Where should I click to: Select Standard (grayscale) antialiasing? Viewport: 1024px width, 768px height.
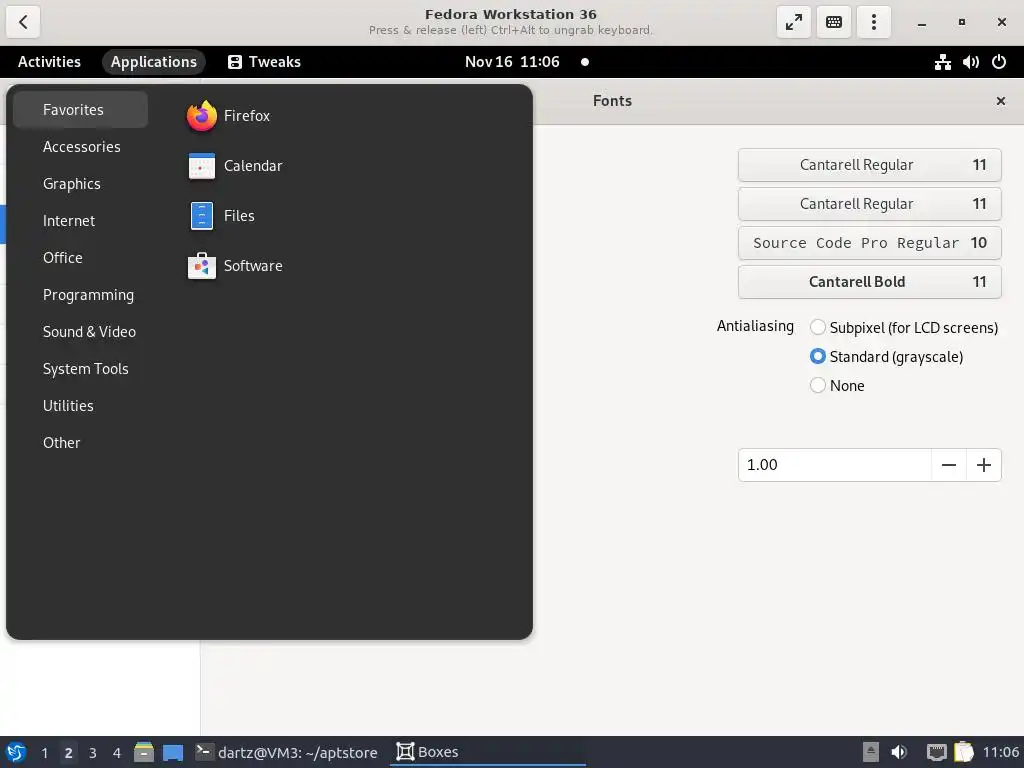coord(886,357)
